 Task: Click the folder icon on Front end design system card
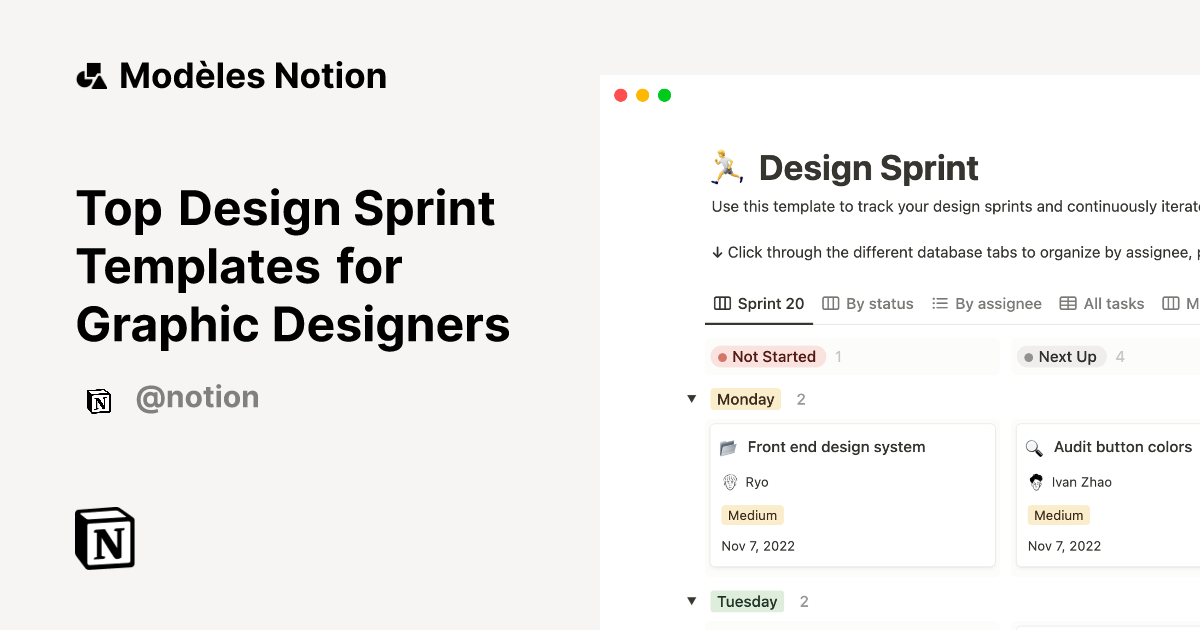731,447
